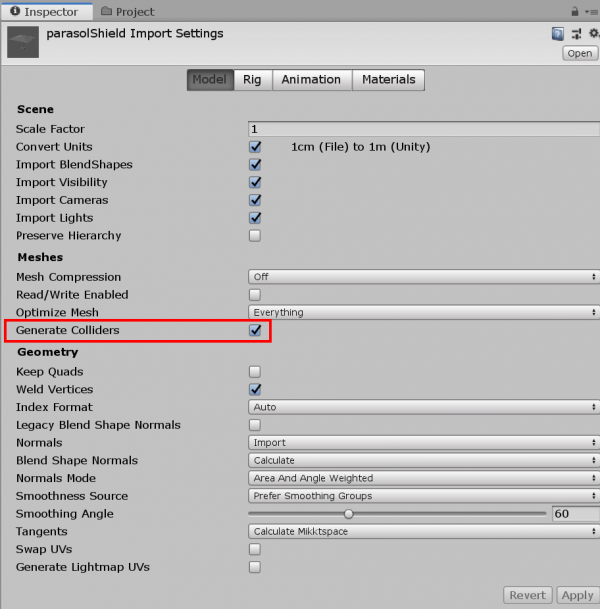Click the presets sliders icon
The height and width of the screenshot is (609, 600).
coord(574,34)
